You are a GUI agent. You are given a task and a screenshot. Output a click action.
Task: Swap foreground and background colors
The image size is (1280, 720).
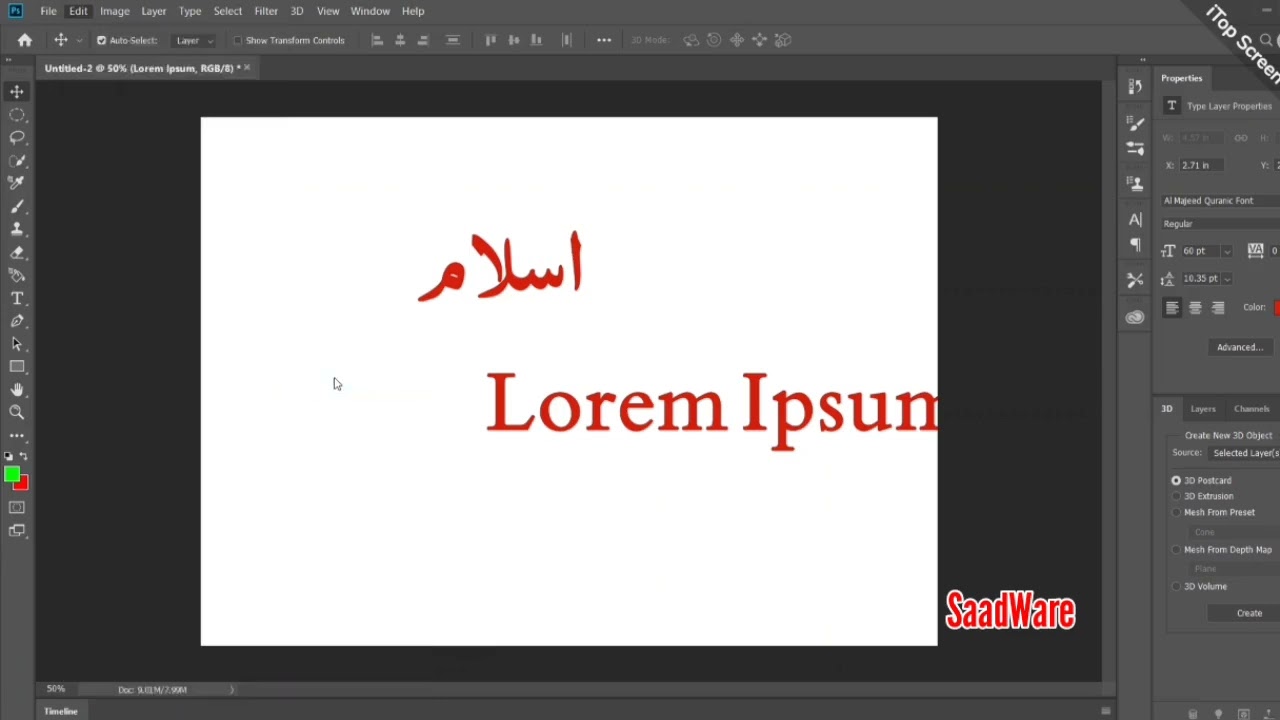tap(24, 456)
